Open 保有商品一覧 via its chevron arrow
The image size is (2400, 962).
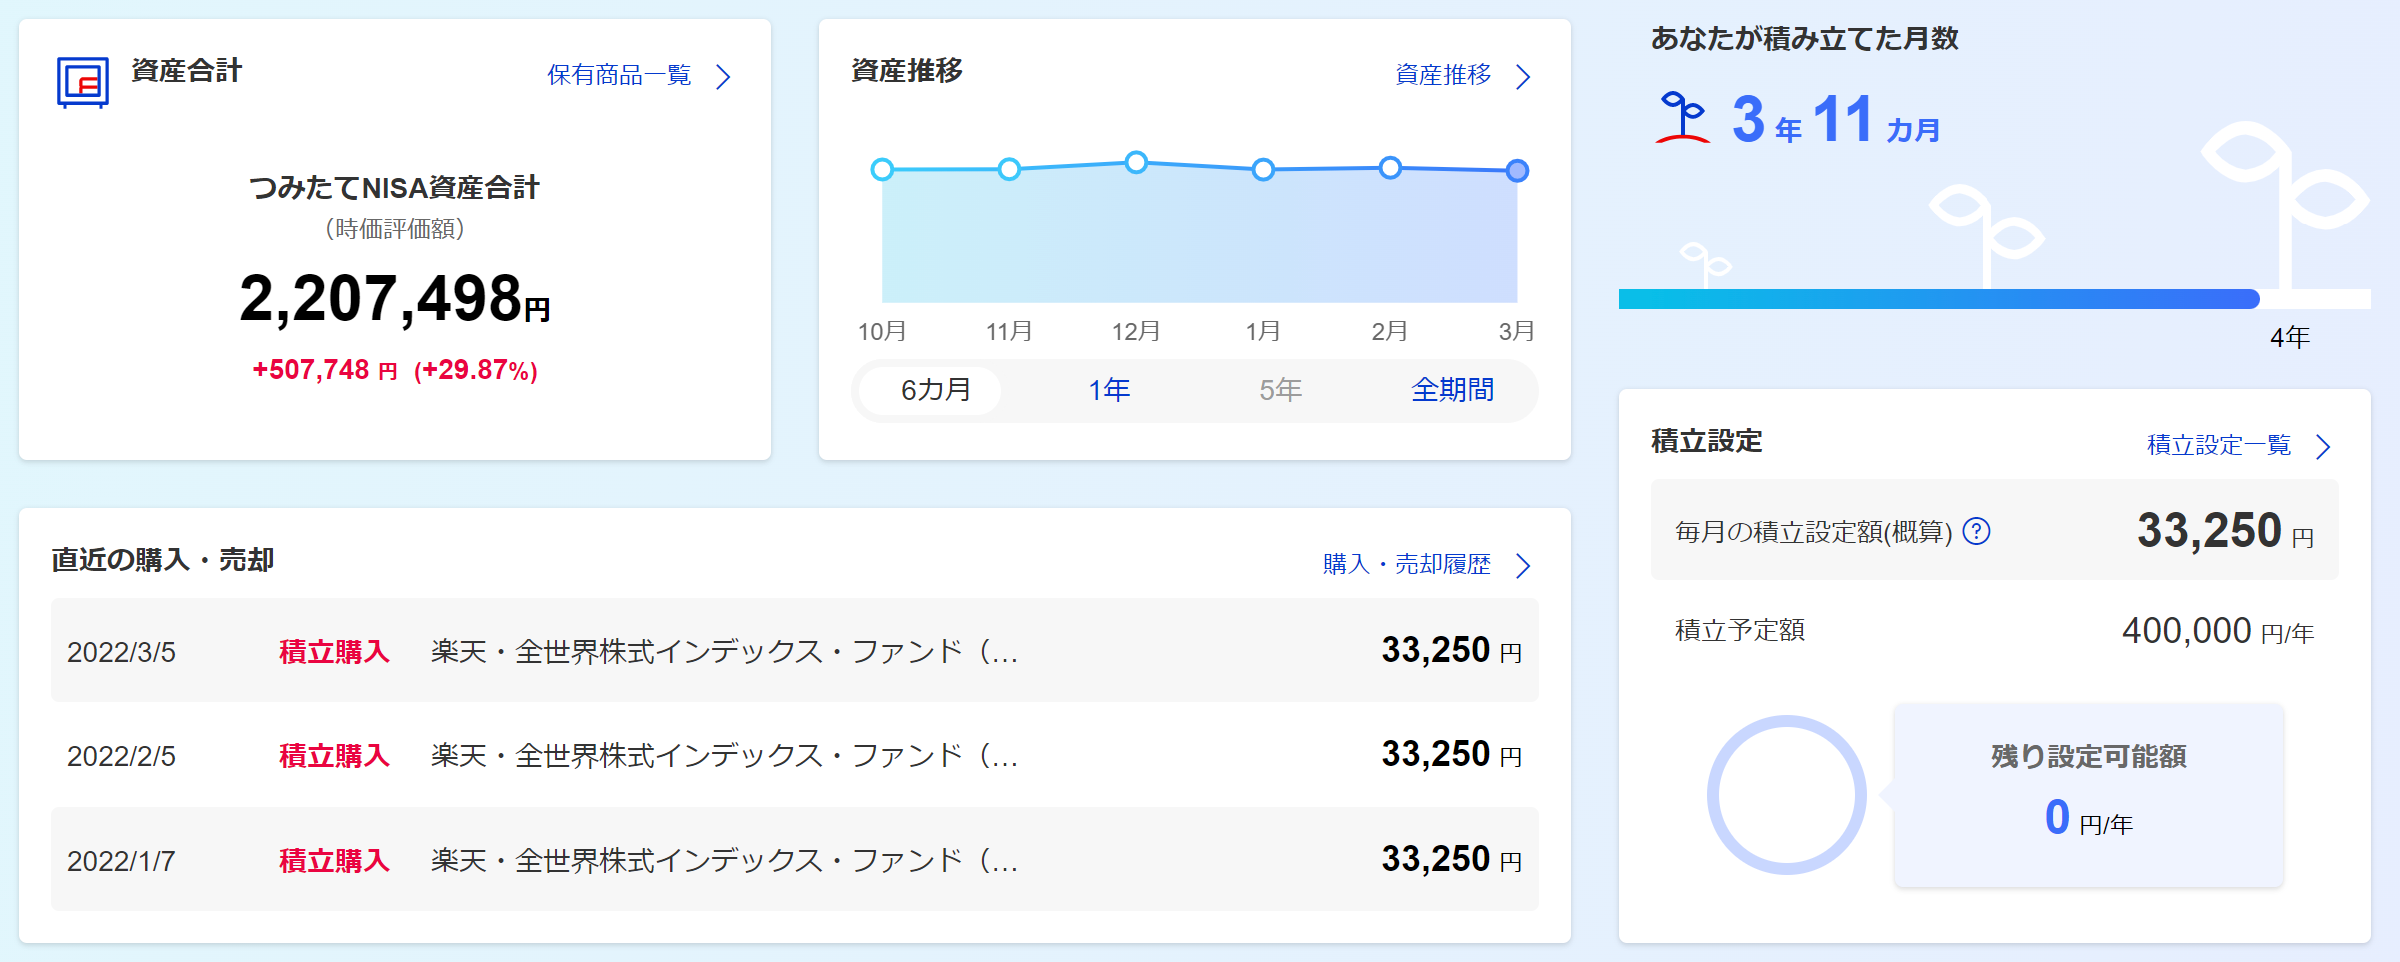pos(724,77)
